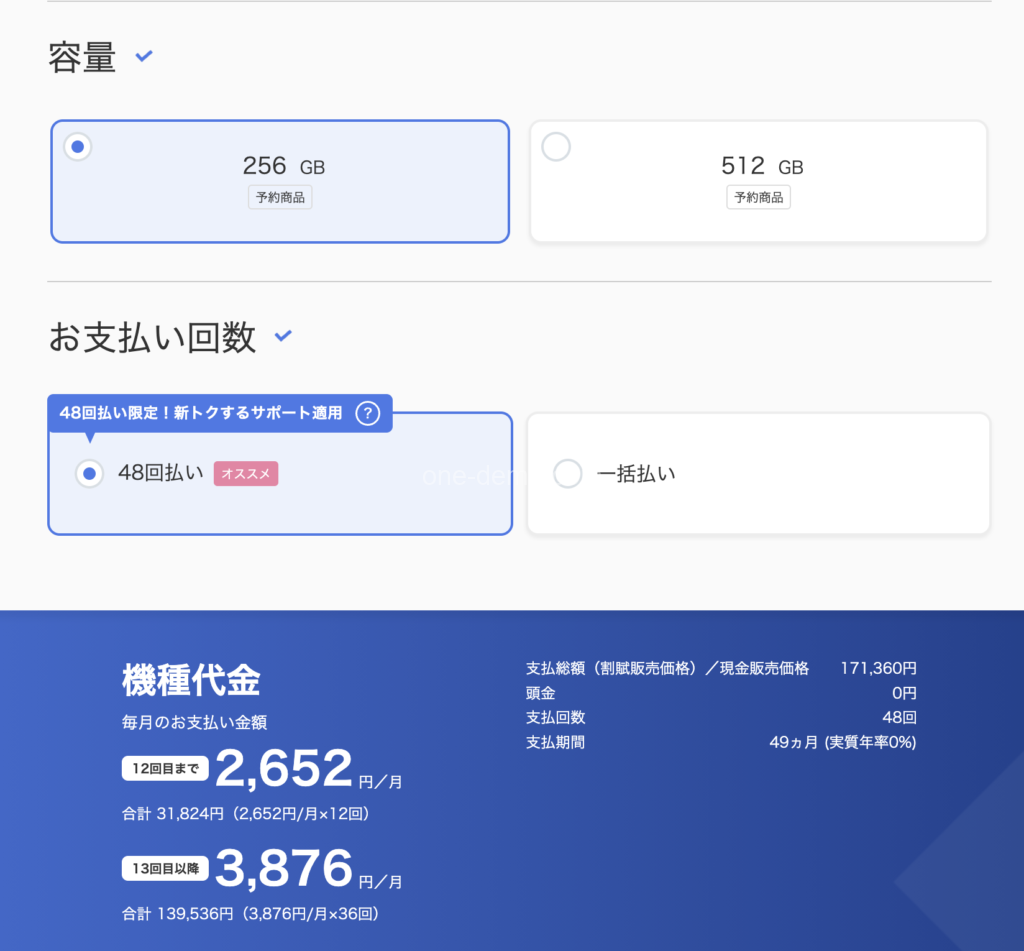
Task: Click 予約商品 tag under 256 GB
Action: point(280,198)
